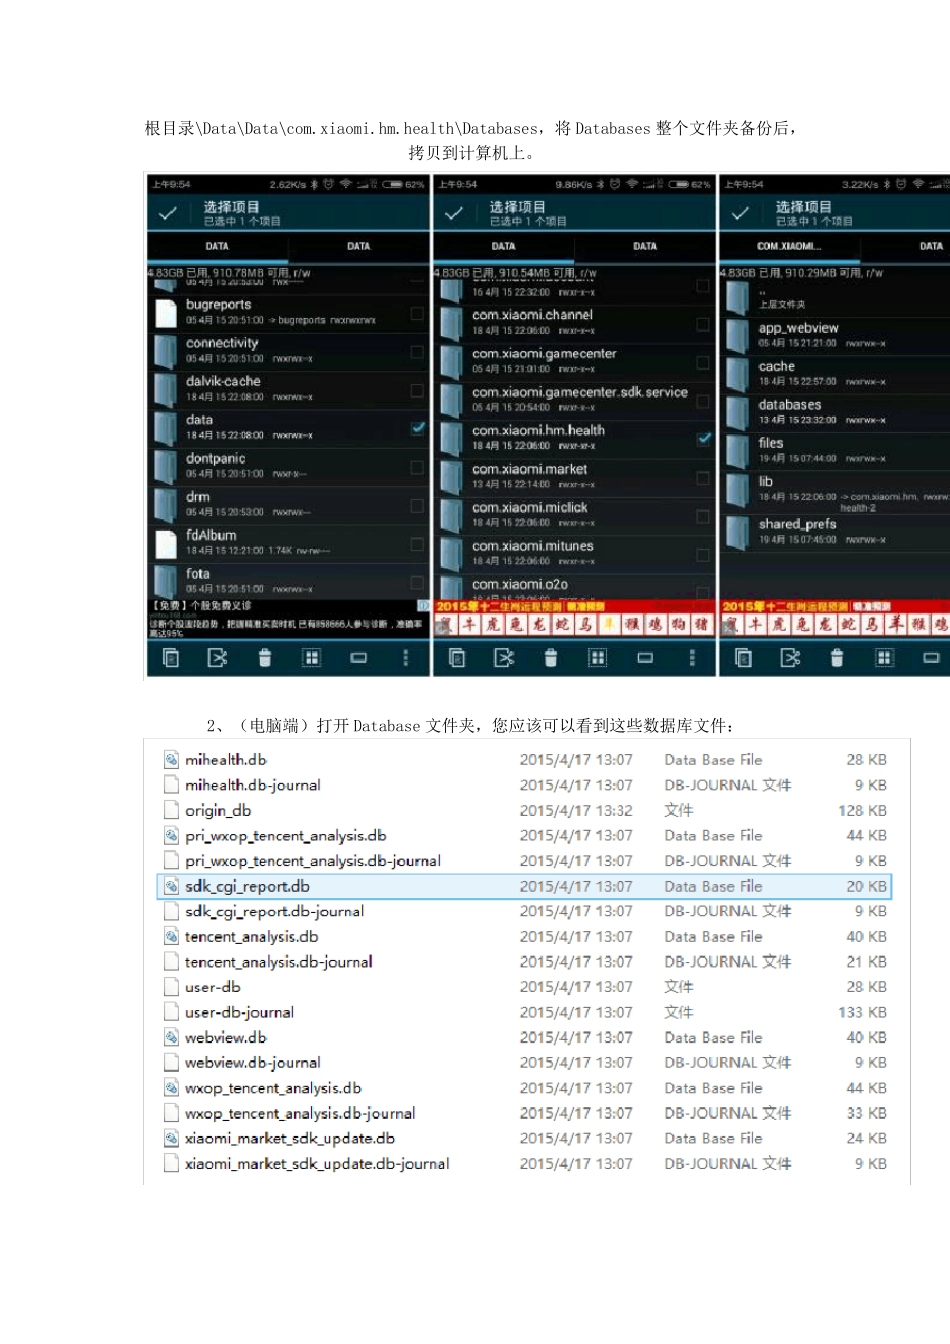This screenshot has height=1344, width=950.
Task: Uncheck the com.xiaomi.hm.health checkbox
Action: [704, 438]
